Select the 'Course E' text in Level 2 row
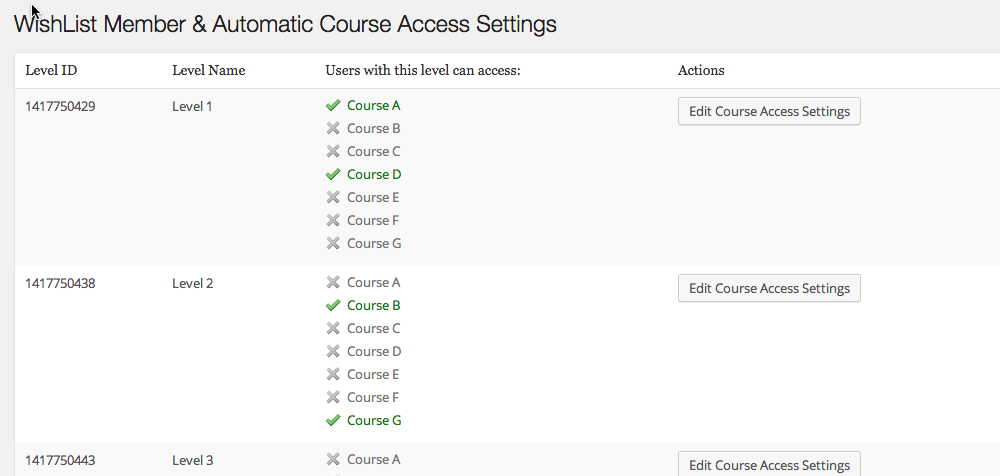This screenshot has width=1000, height=476. (373, 374)
